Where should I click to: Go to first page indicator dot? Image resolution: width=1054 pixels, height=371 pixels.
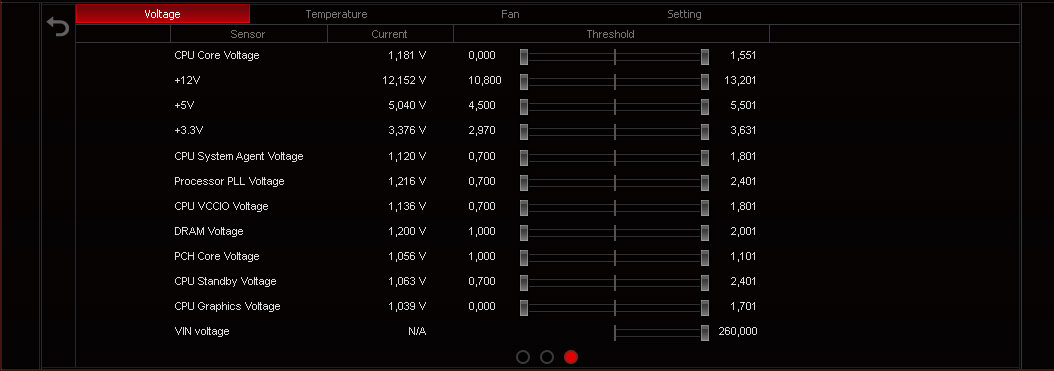tap(523, 357)
